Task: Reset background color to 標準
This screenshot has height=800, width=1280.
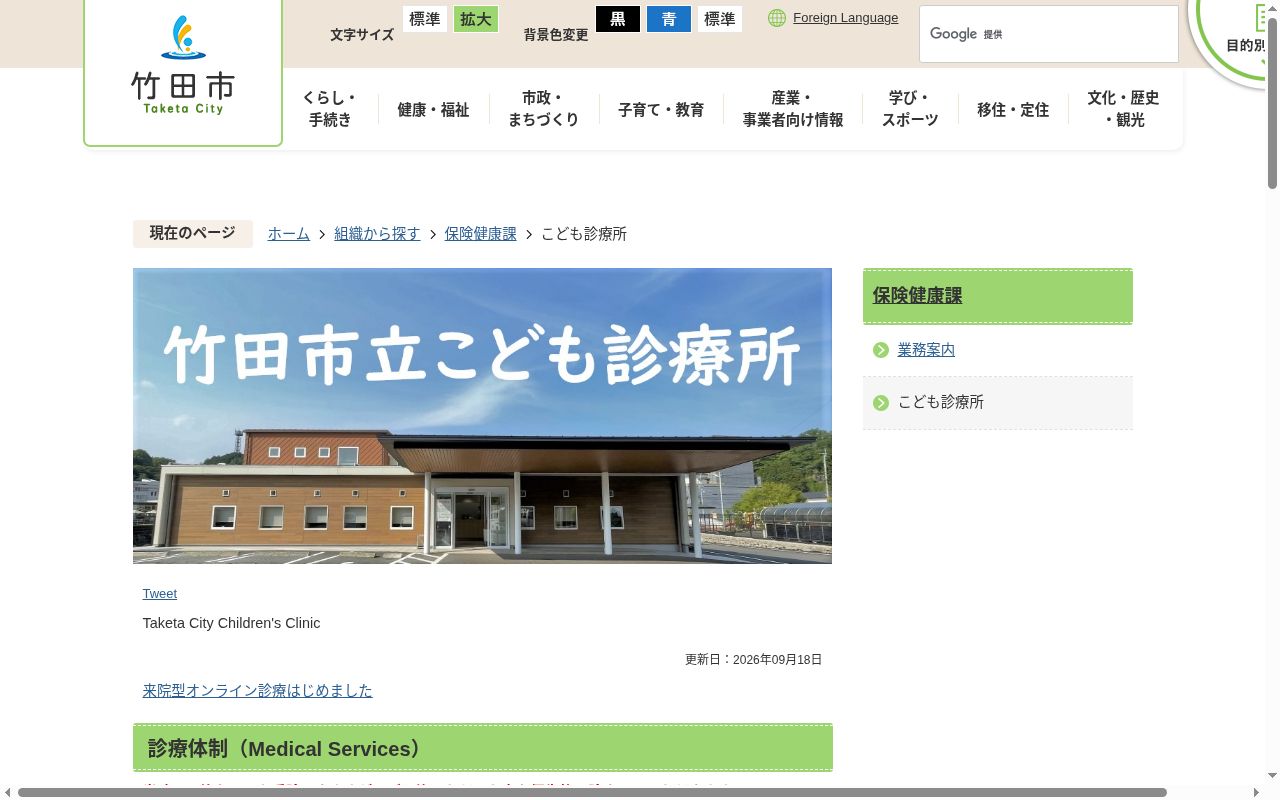Action: tap(720, 19)
